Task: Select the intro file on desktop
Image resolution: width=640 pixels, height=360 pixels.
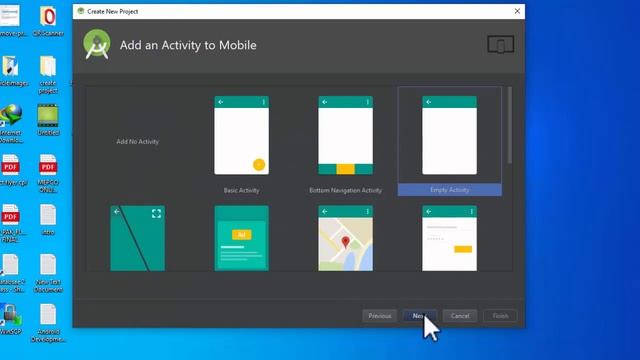Action: [48, 220]
